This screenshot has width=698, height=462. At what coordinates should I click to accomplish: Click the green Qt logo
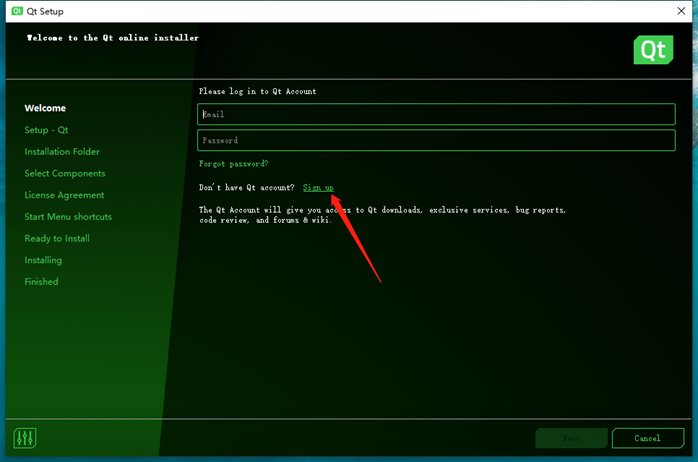(653, 50)
